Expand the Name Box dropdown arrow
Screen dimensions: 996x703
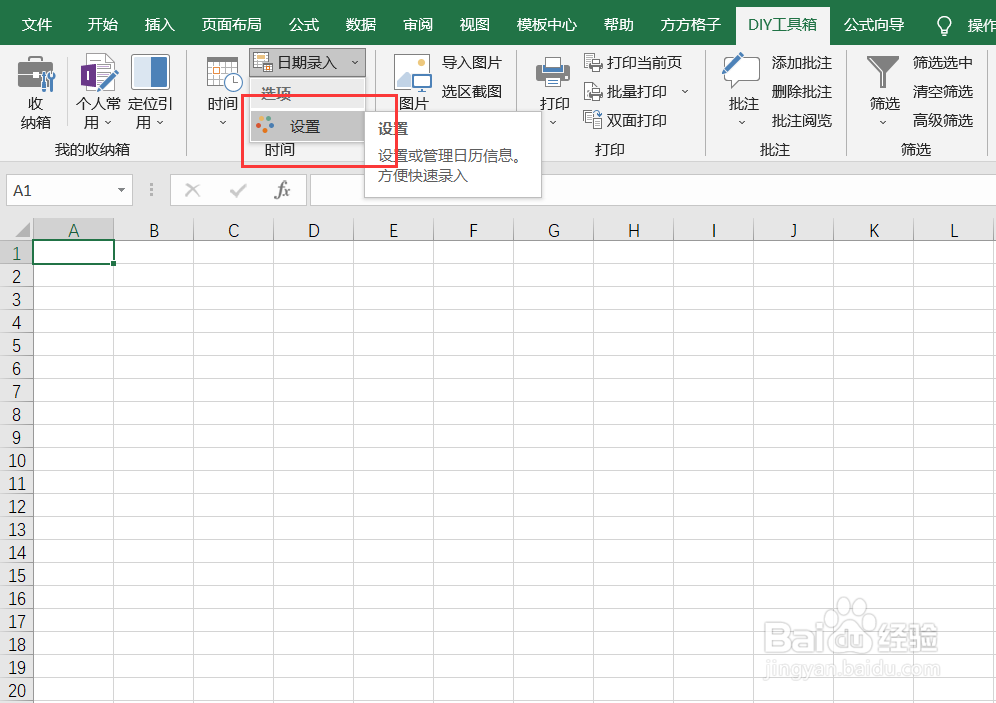[x=121, y=191]
